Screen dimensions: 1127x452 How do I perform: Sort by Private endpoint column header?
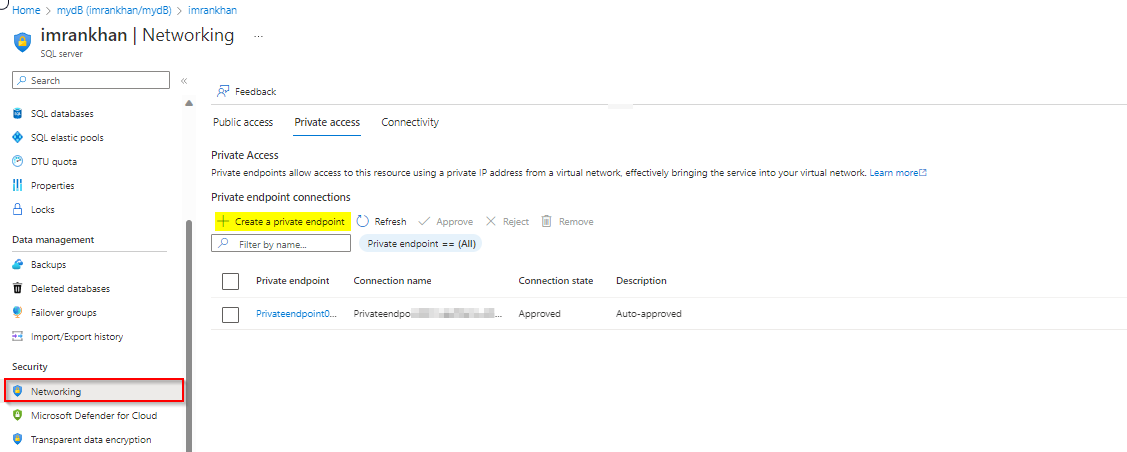click(x=293, y=280)
